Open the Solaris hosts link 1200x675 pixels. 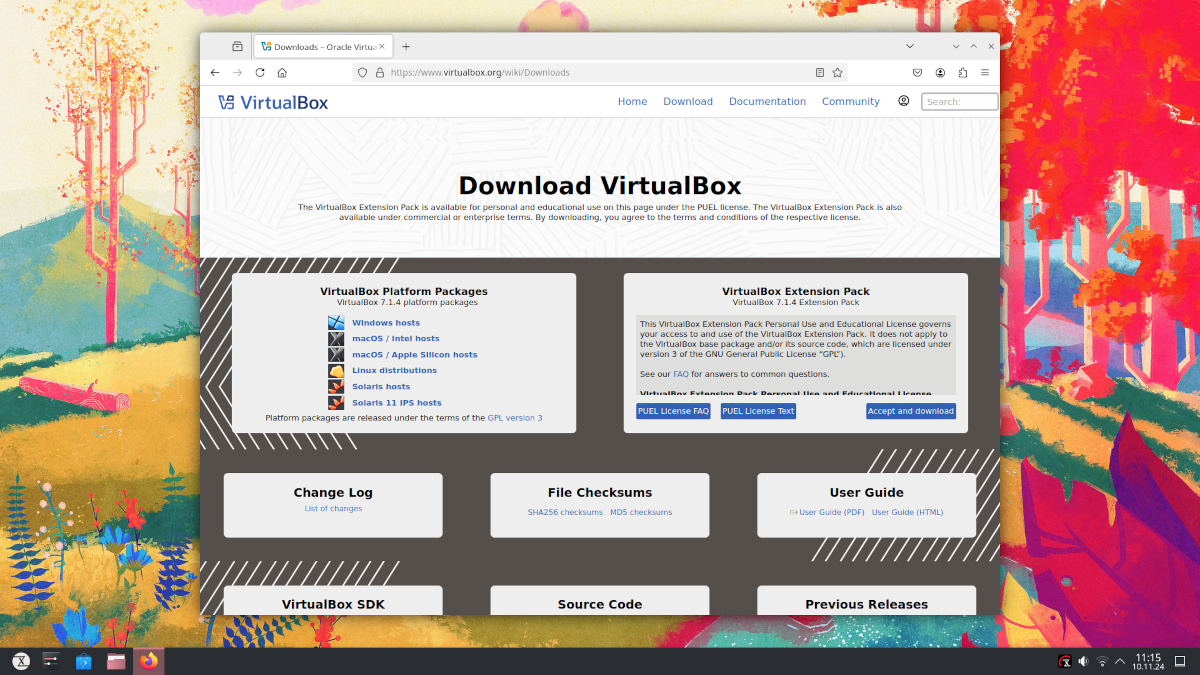pyautogui.click(x=381, y=387)
